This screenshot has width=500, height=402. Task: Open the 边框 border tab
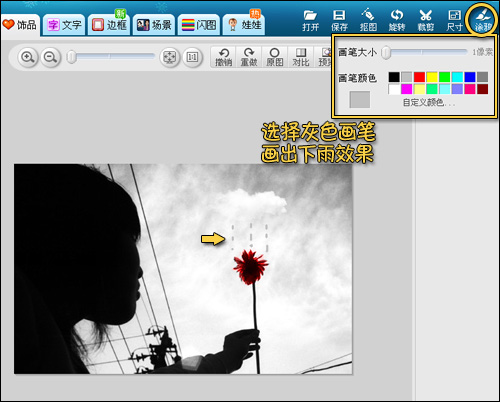click(109, 25)
